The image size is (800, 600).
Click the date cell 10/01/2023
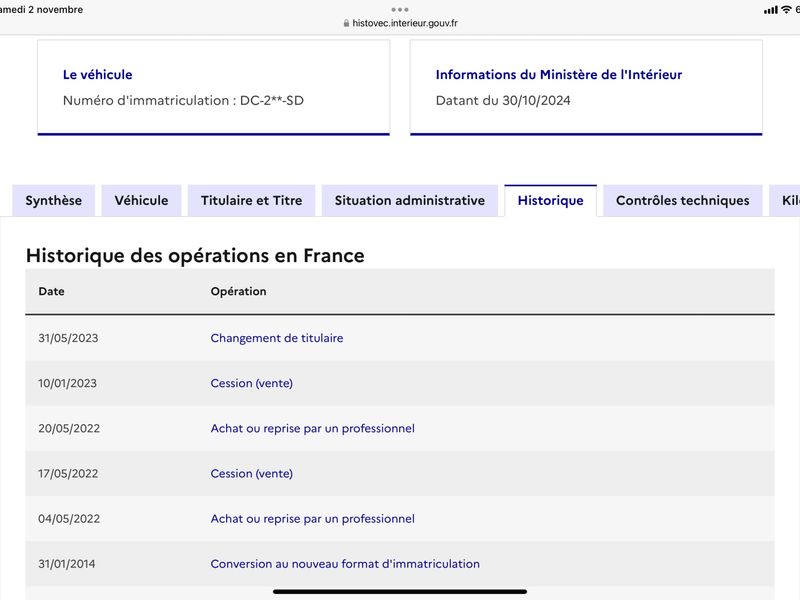pos(67,383)
